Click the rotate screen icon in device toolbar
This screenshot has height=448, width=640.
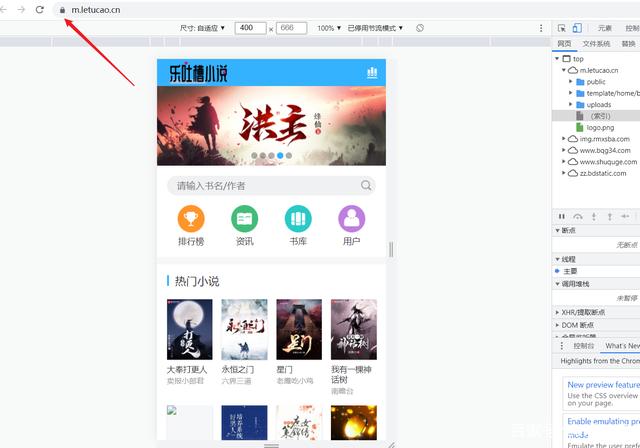coord(420,28)
